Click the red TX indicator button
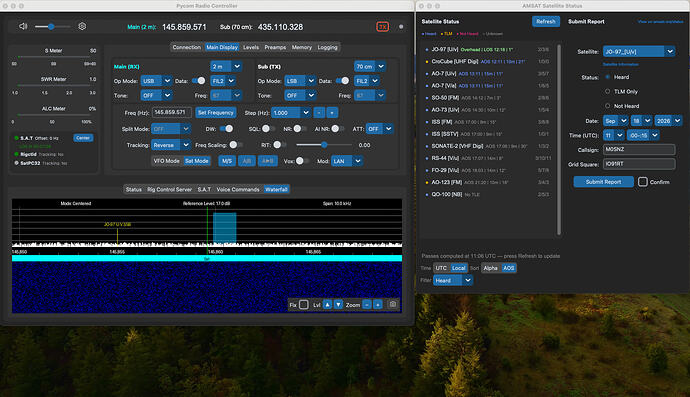 [x=382, y=27]
